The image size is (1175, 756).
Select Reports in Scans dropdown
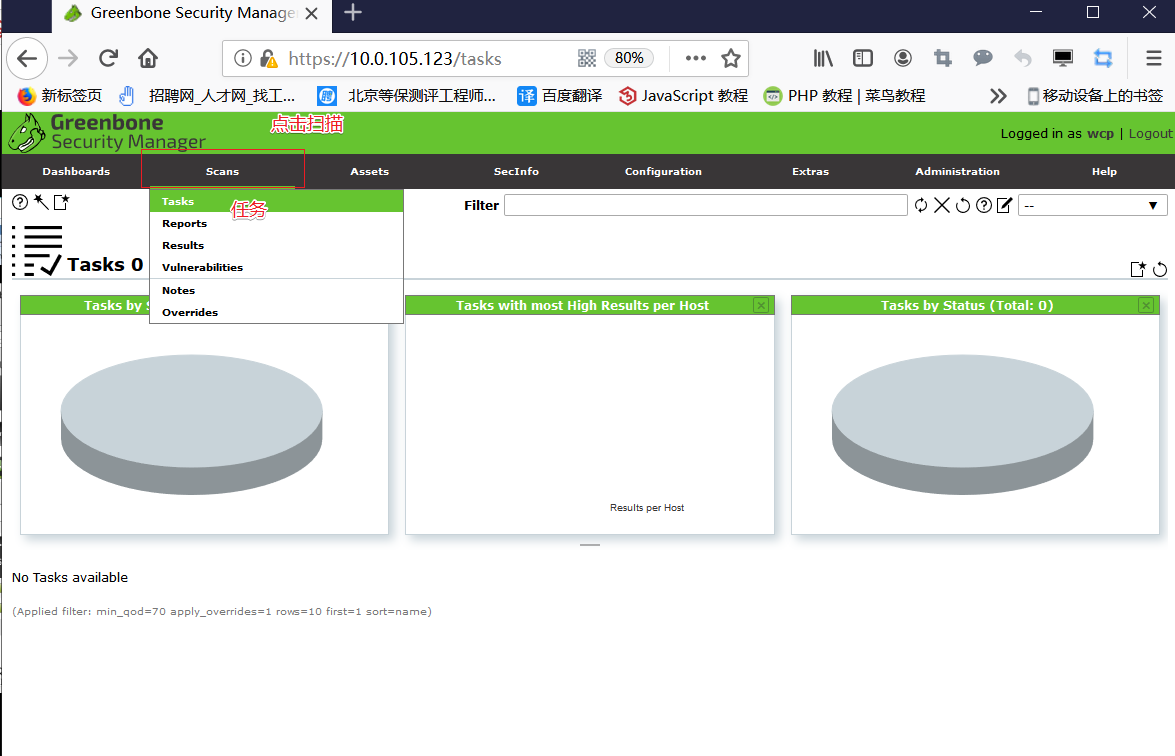[277, 223]
